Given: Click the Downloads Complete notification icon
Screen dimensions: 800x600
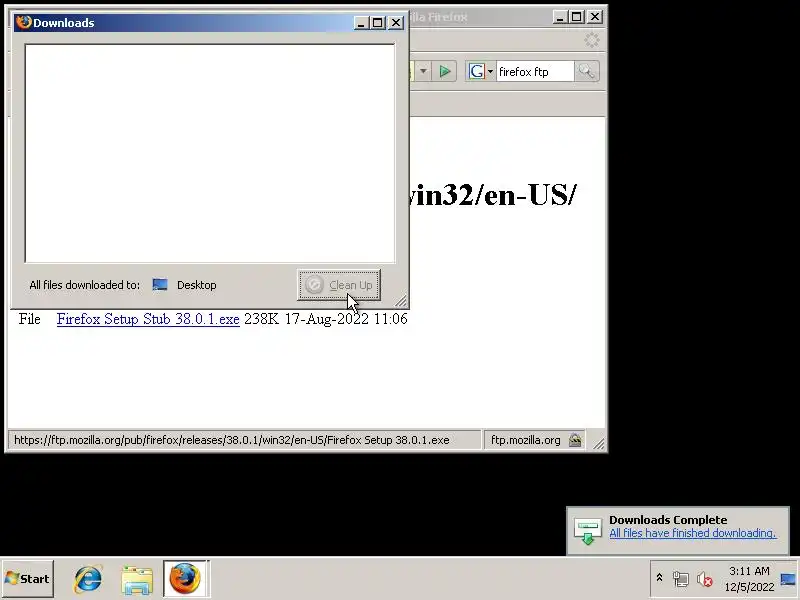Looking at the screenshot, I should (x=587, y=531).
